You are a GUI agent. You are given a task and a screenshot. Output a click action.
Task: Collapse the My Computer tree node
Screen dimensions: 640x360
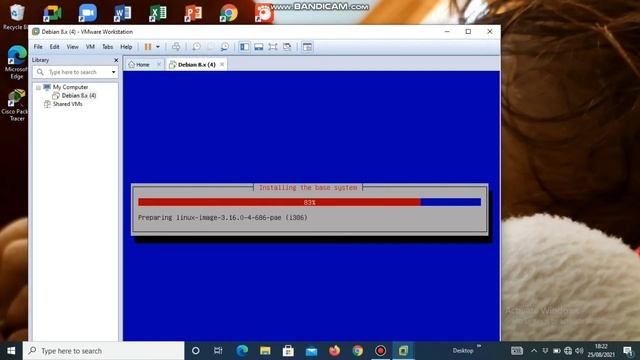38,87
